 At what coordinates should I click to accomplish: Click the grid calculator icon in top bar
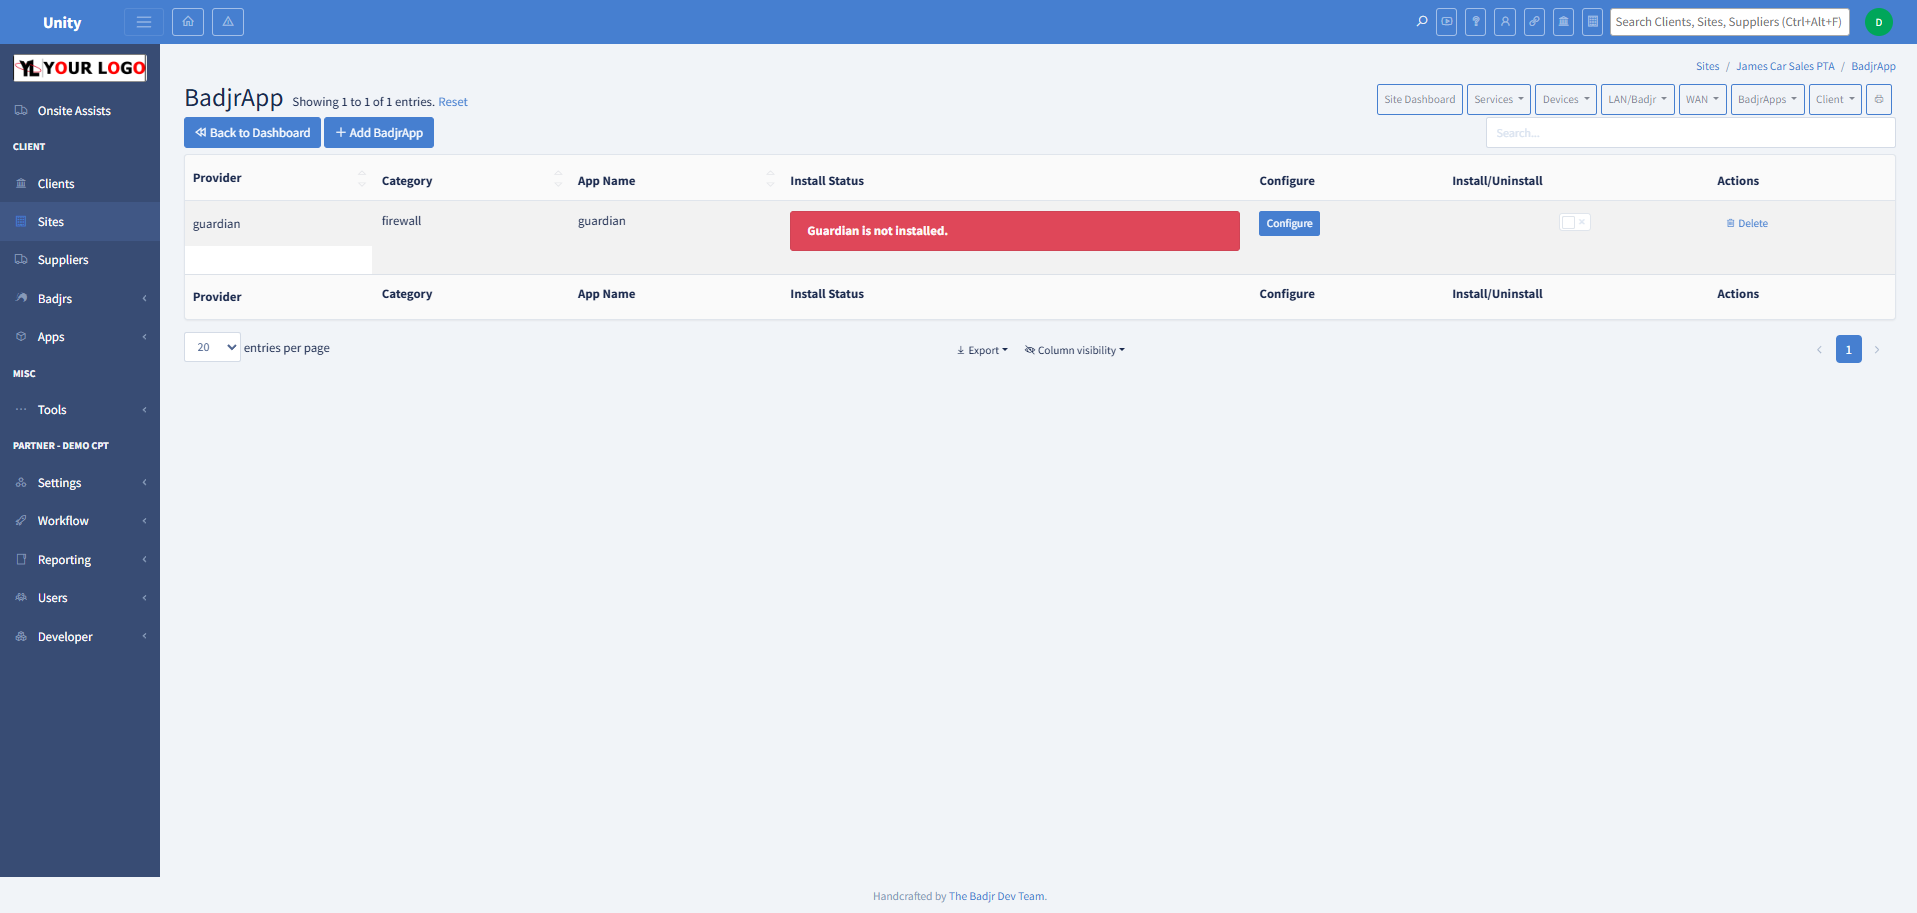(1593, 21)
